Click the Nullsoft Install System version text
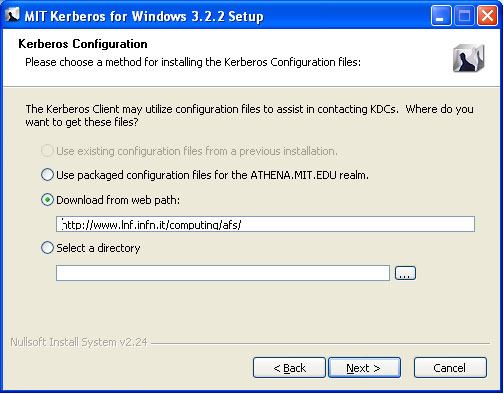This screenshot has height=394, width=504. click(x=79, y=342)
